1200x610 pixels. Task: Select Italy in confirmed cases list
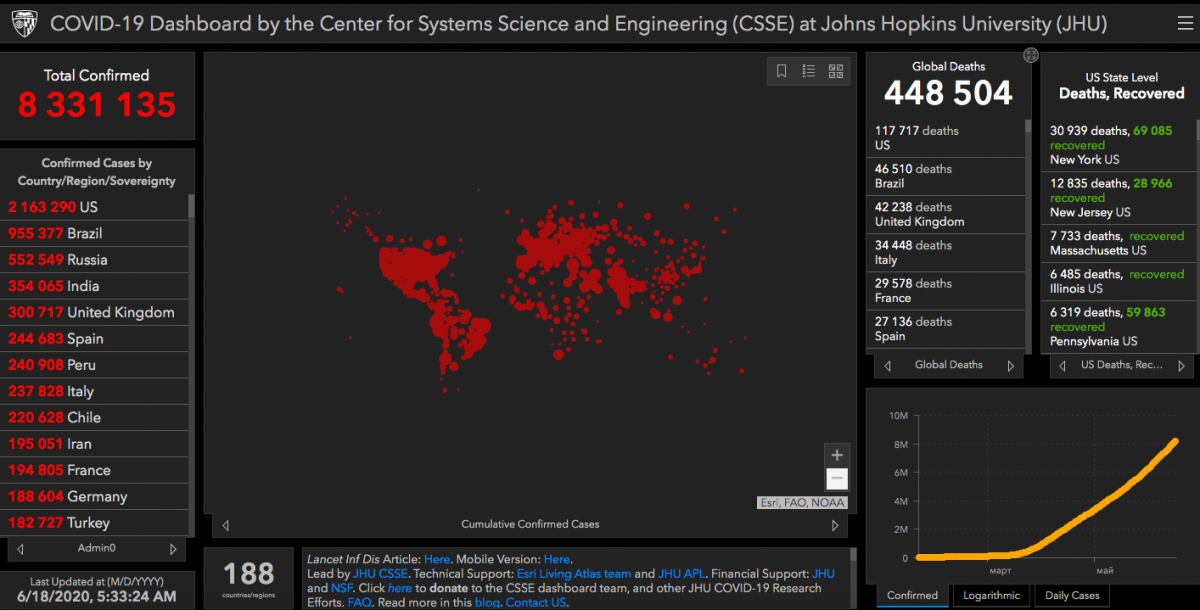point(94,391)
